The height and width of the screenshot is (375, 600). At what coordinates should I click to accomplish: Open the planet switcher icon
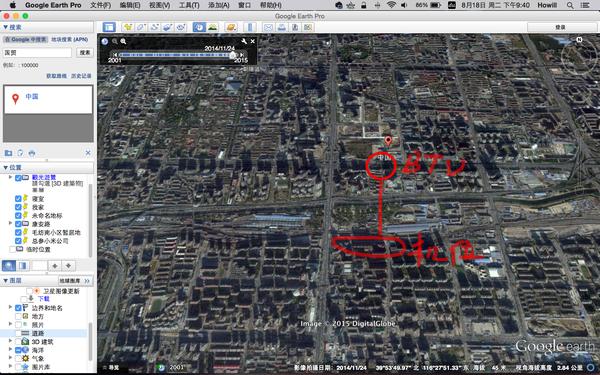point(231,27)
